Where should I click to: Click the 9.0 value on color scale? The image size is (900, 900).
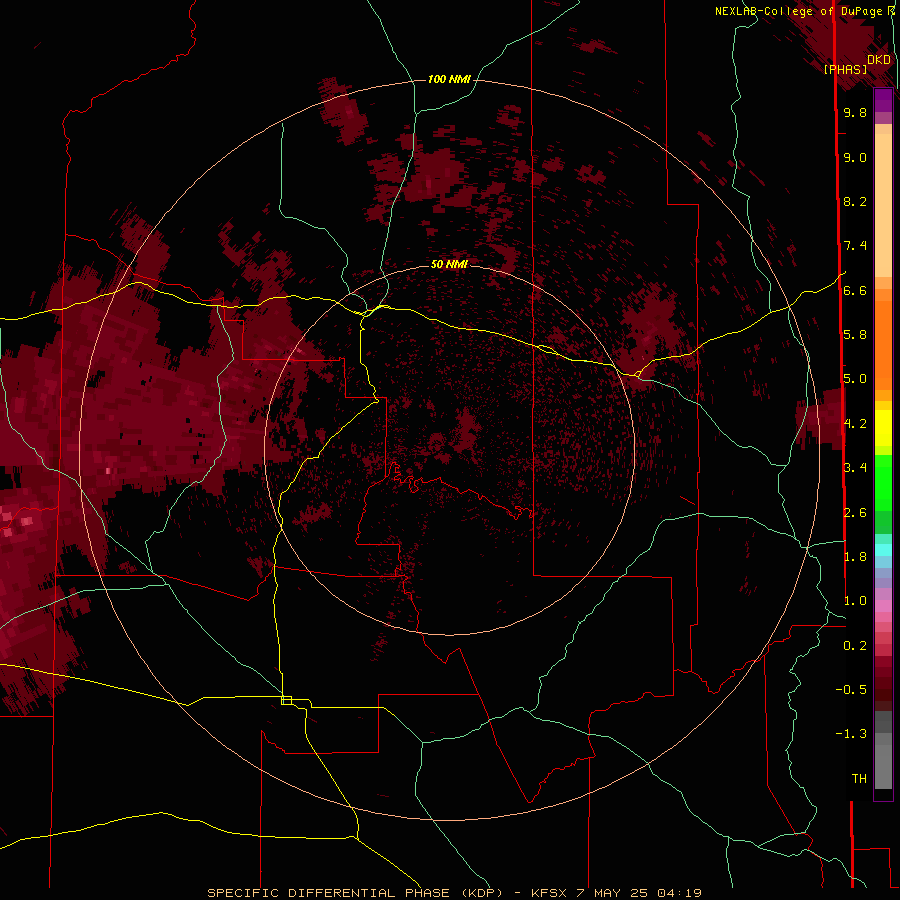tap(855, 157)
